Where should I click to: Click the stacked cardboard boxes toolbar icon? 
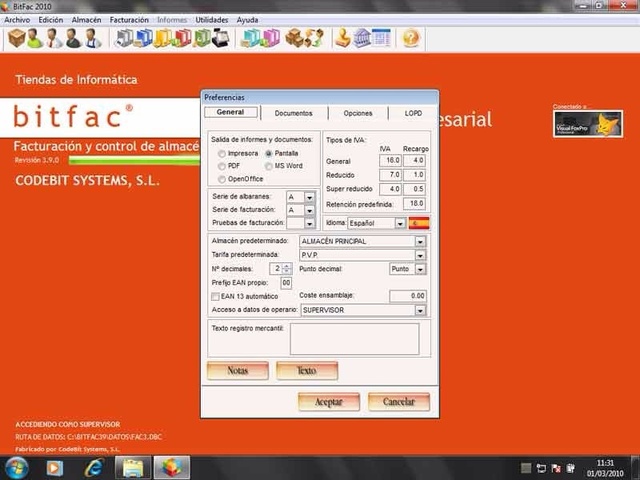294,39
